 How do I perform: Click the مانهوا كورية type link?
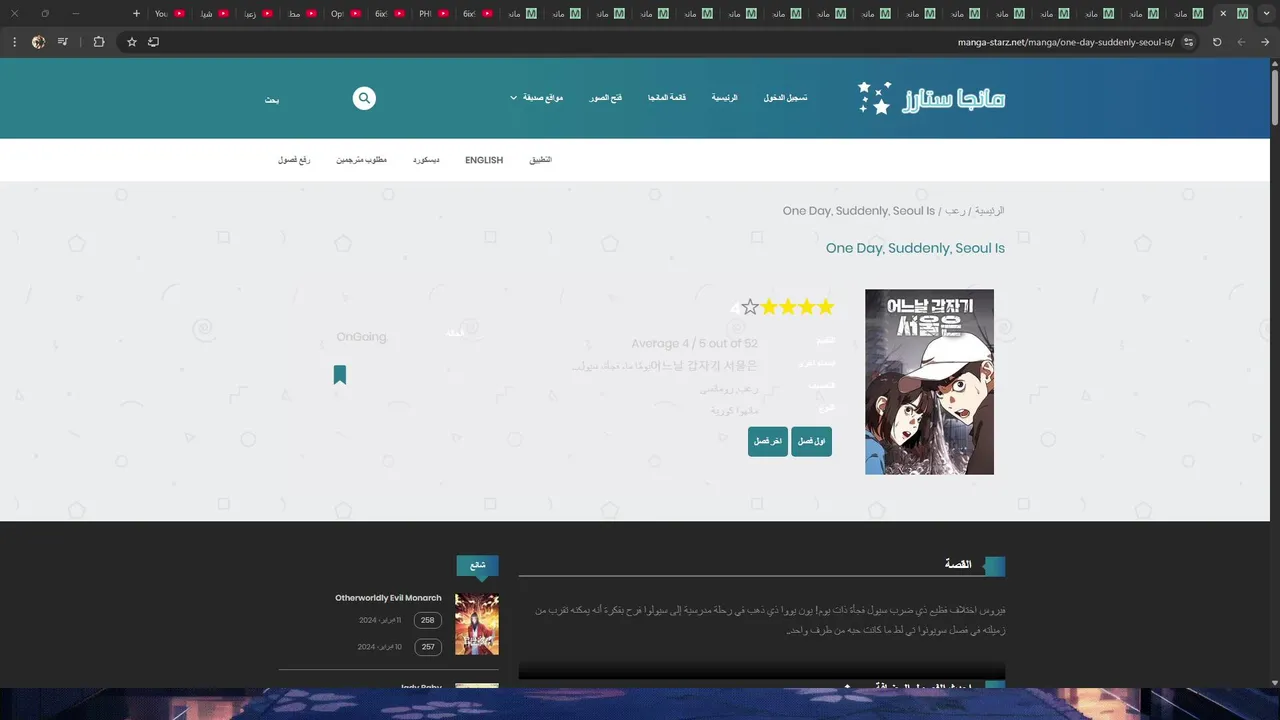tap(735, 410)
